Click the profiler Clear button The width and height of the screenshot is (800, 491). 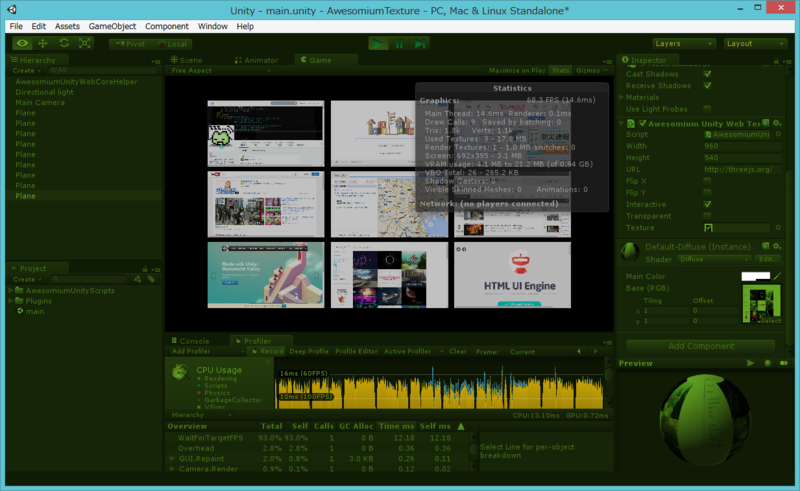[x=458, y=351]
